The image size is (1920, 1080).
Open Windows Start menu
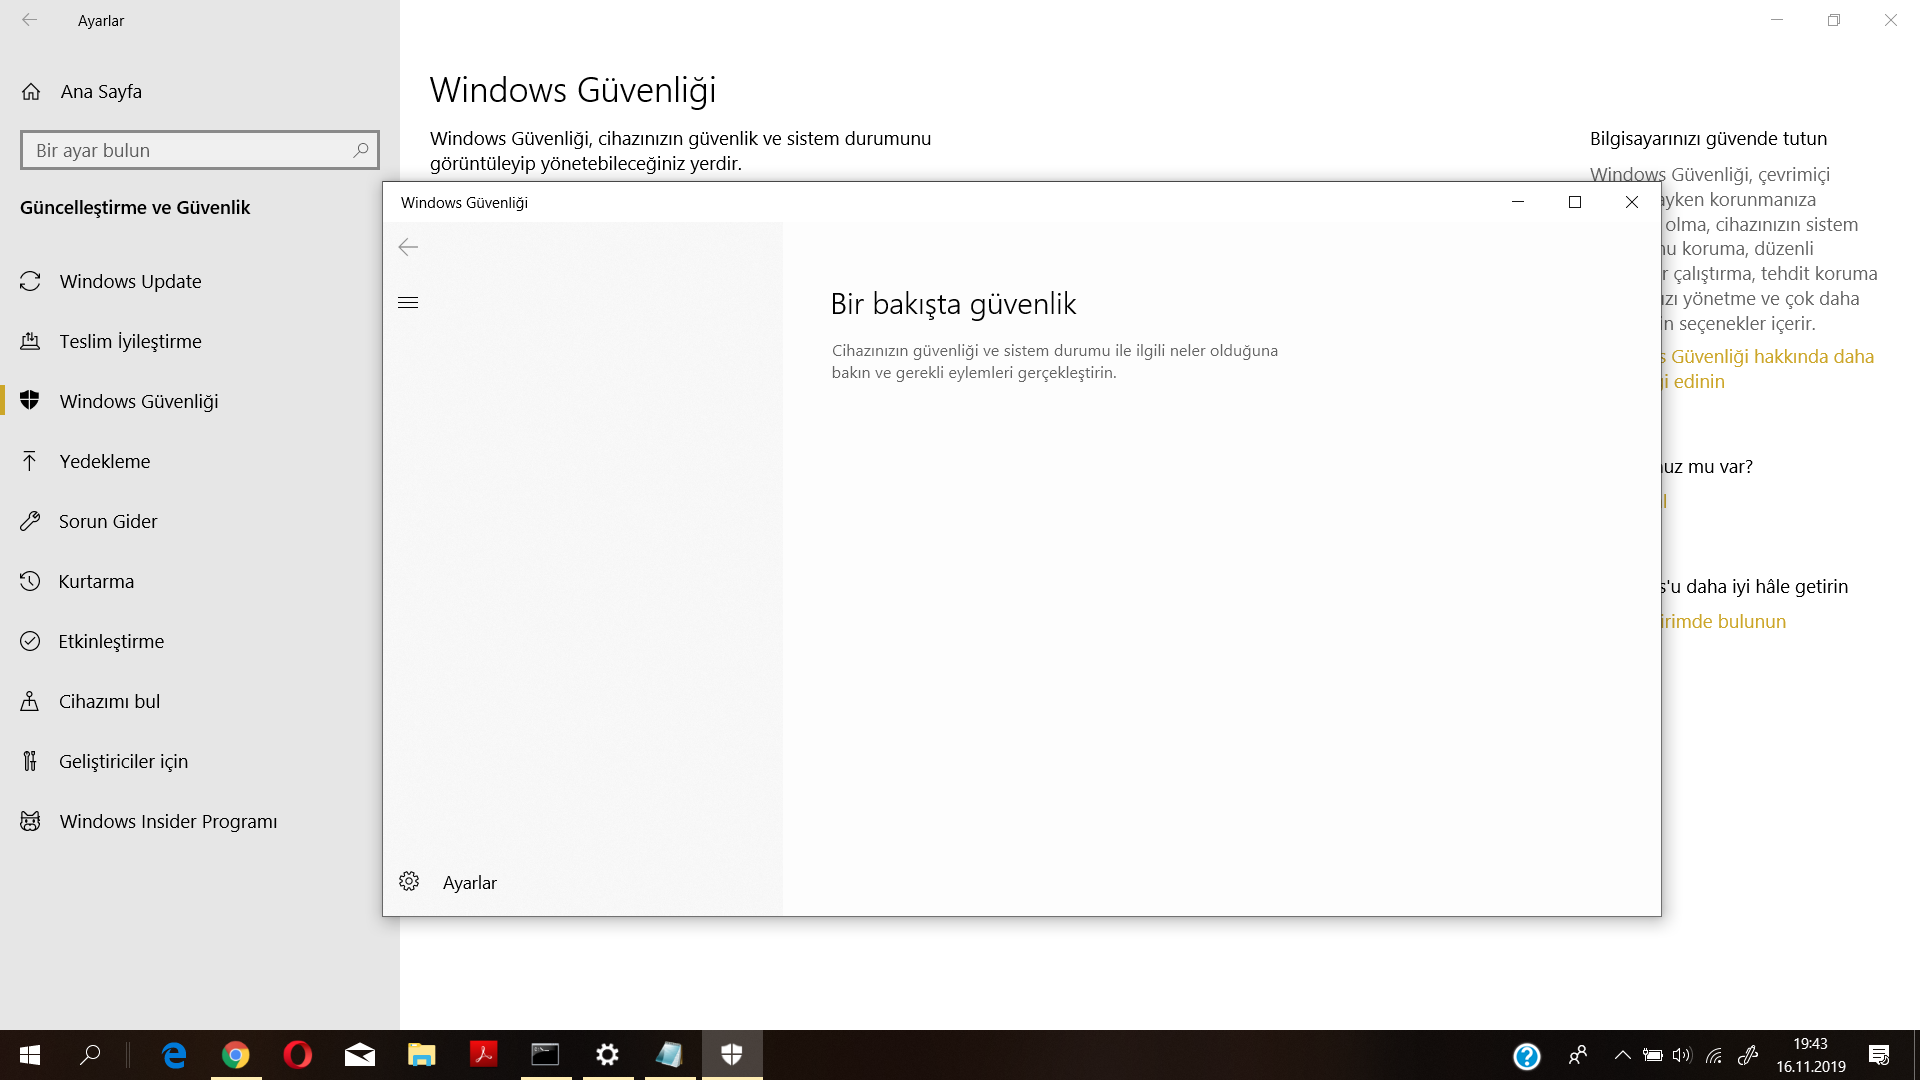pyautogui.click(x=30, y=1055)
